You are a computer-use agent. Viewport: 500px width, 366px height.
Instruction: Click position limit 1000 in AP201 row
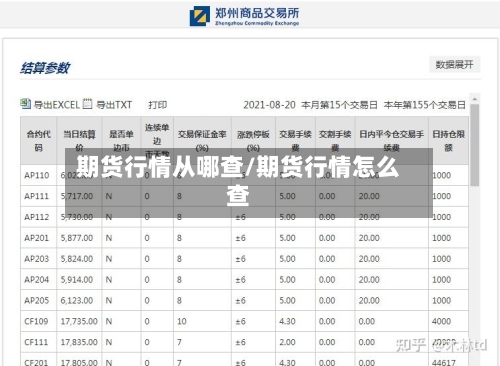pyautogui.click(x=442, y=238)
